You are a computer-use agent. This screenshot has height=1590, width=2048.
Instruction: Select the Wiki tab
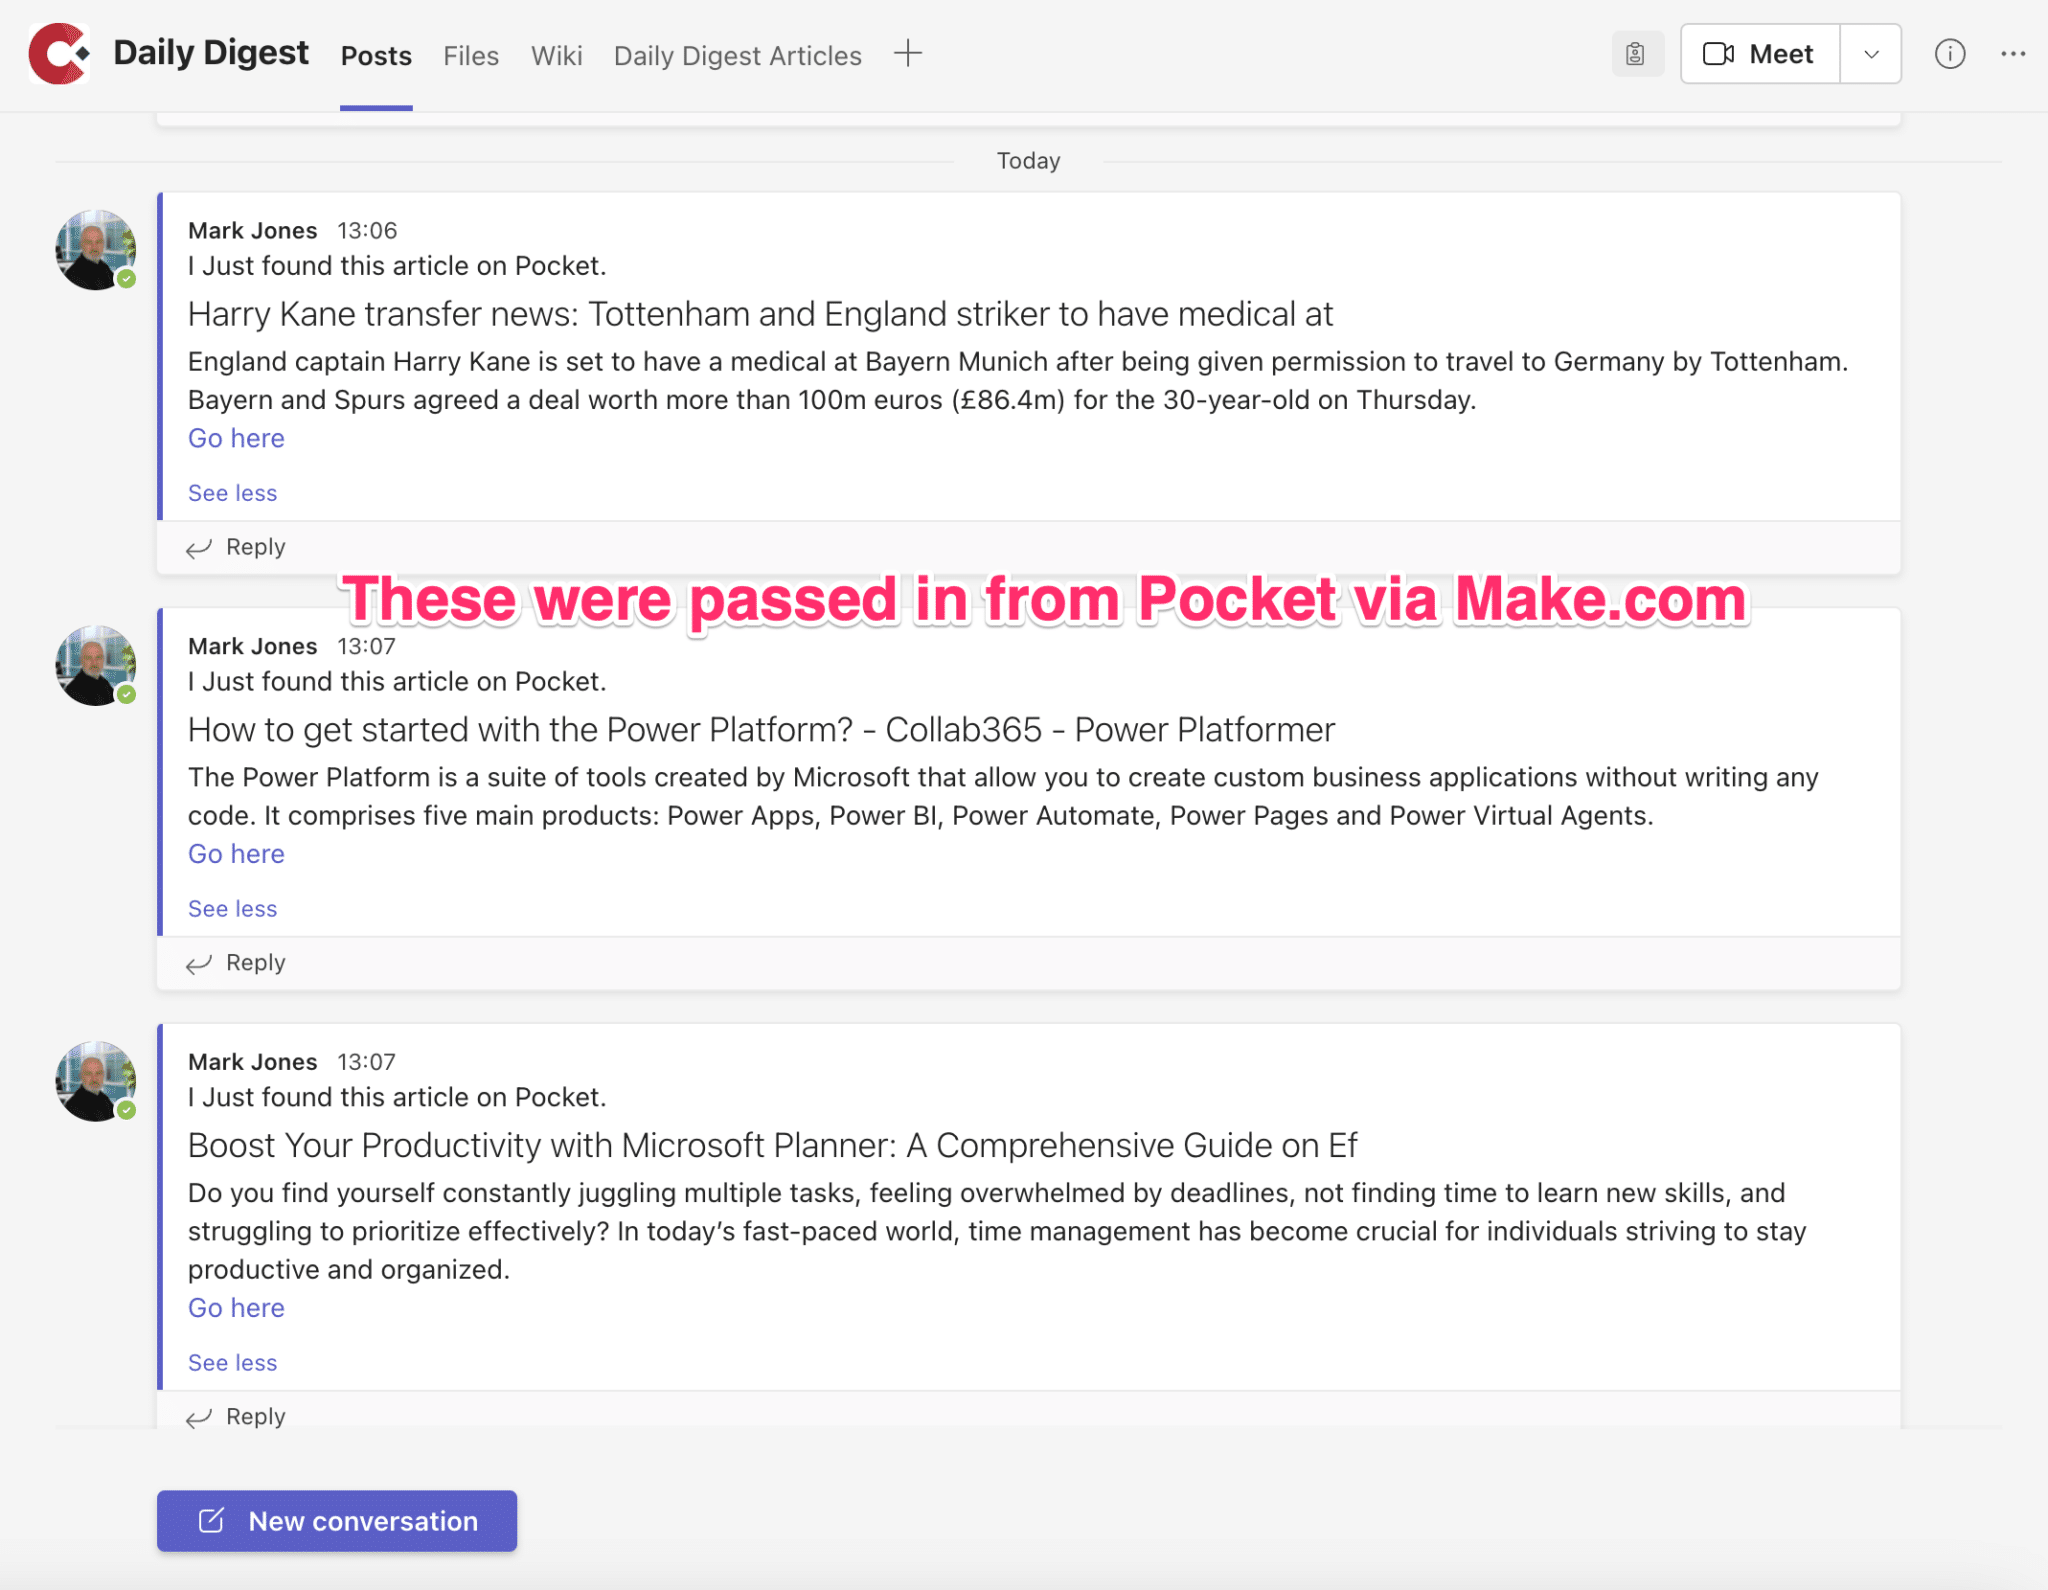tap(557, 56)
